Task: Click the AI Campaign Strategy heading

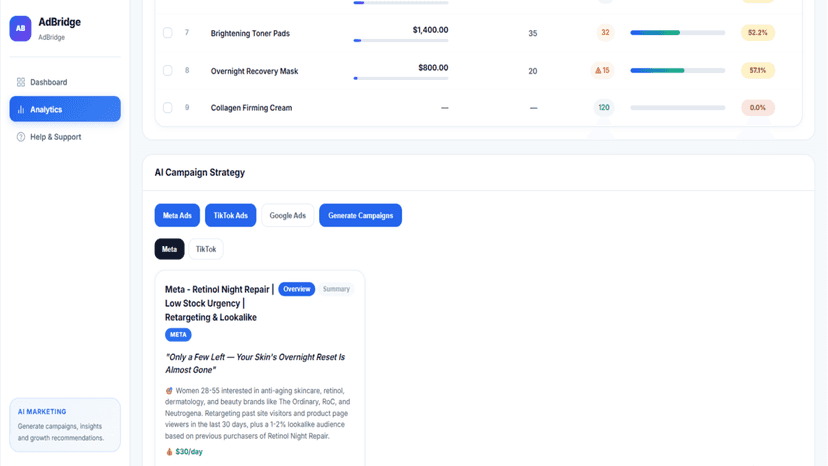Action: coord(200,172)
